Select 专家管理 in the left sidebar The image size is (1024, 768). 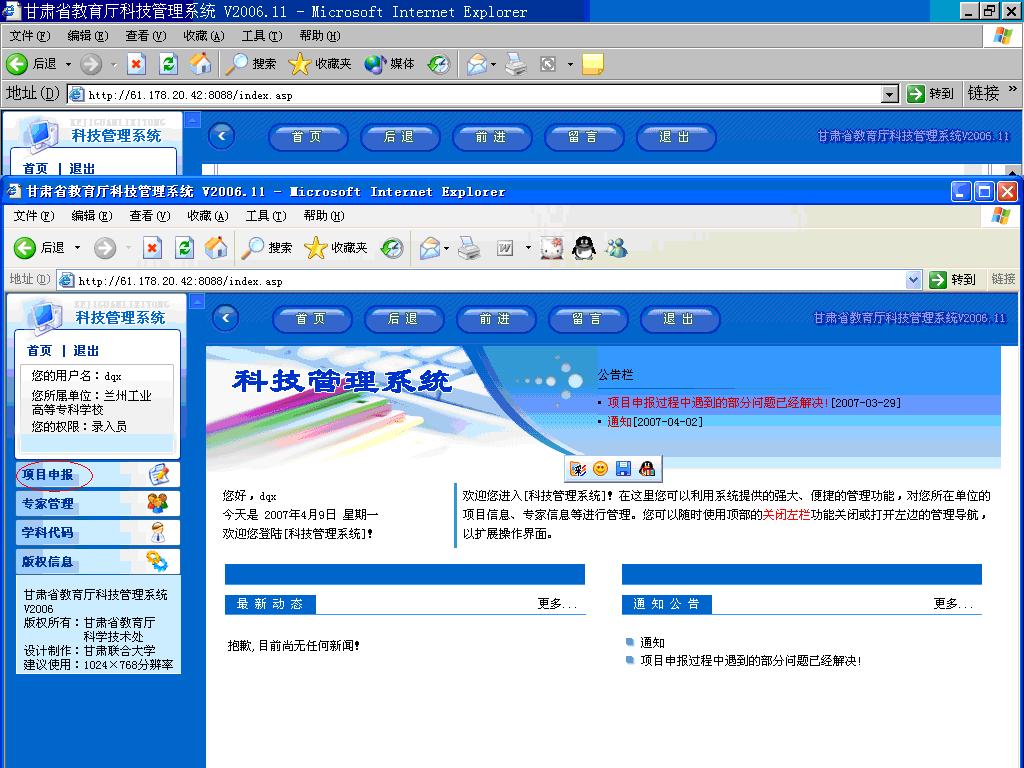(x=48, y=504)
